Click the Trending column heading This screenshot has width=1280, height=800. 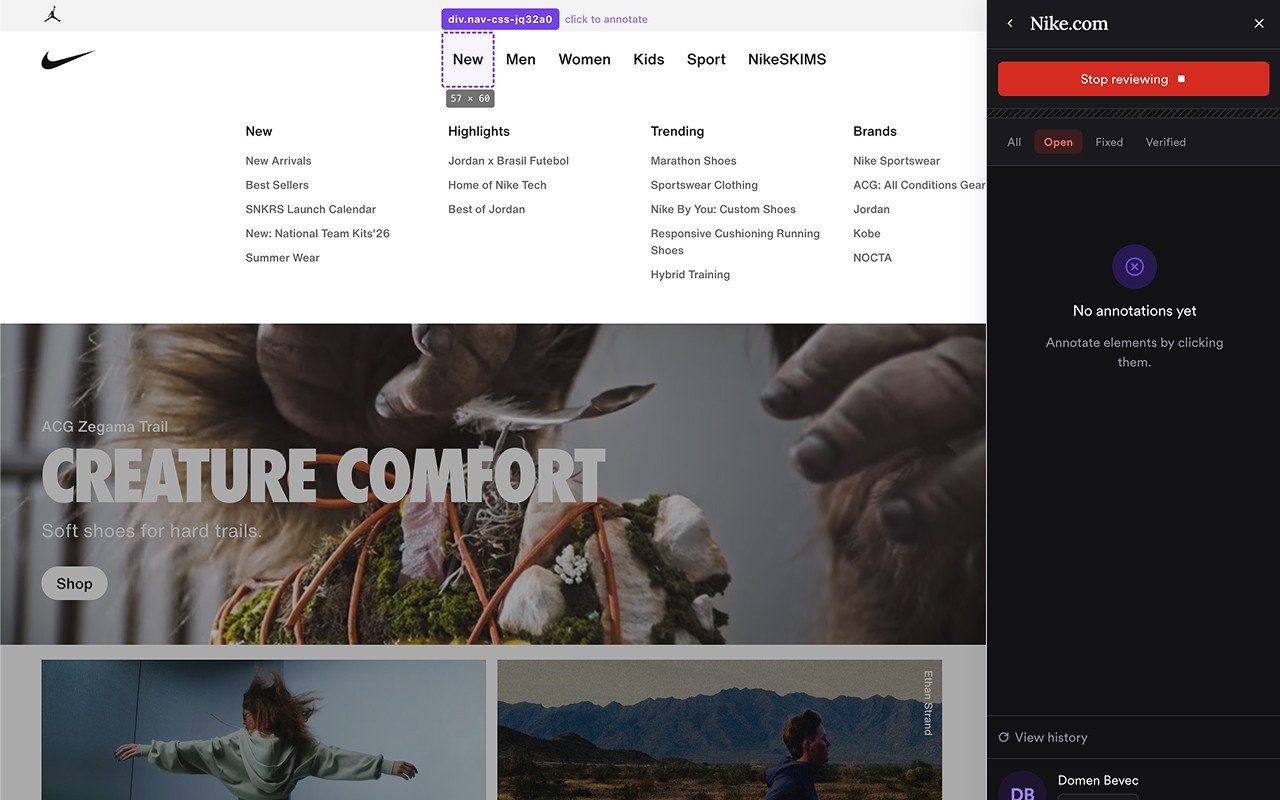point(678,131)
